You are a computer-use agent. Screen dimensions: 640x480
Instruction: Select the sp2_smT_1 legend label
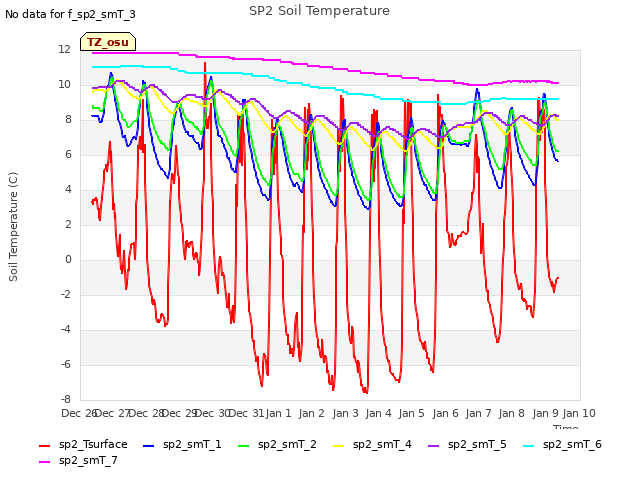192,444
